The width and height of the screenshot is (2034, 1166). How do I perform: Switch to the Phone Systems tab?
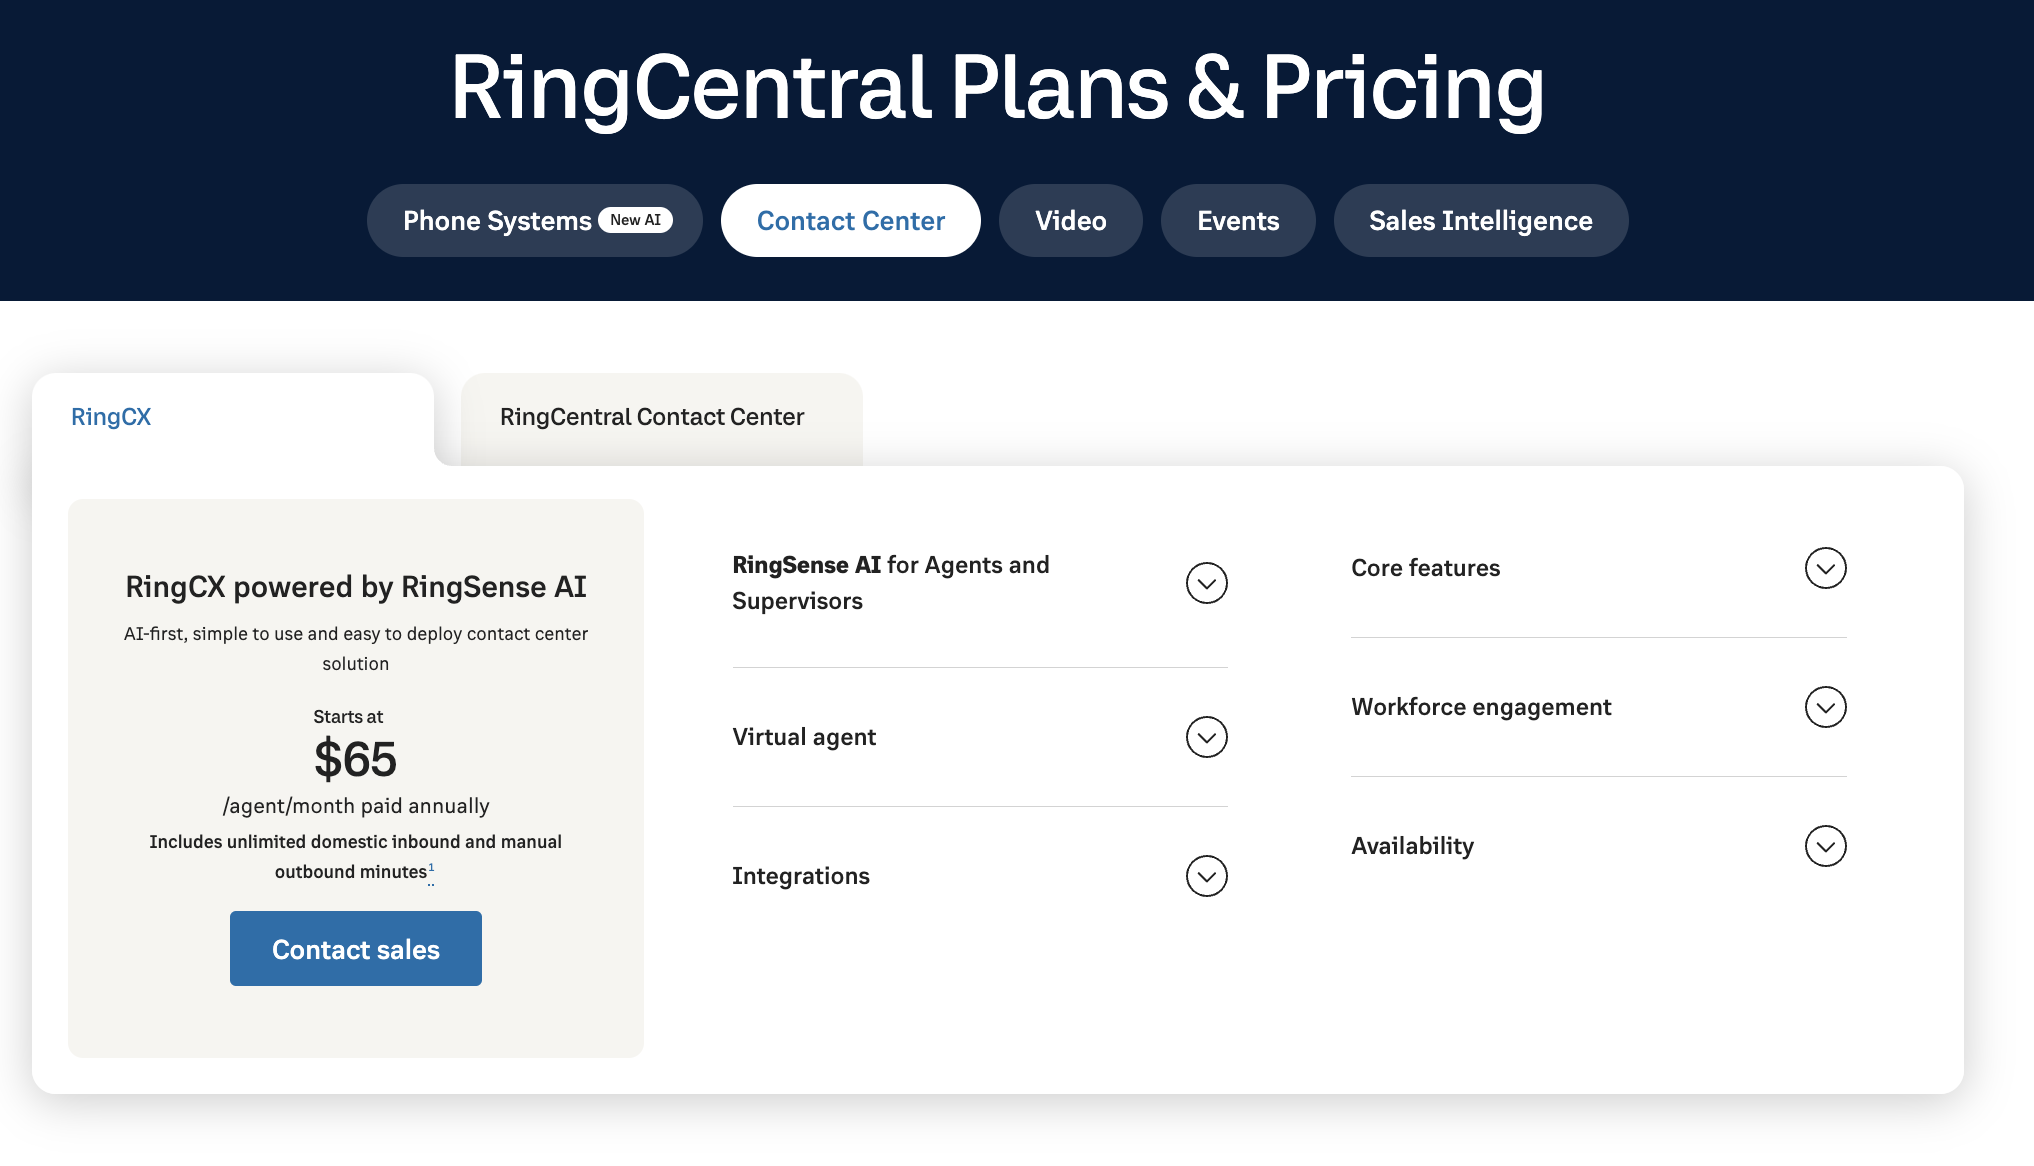pyautogui.click(x=497, y=221)
